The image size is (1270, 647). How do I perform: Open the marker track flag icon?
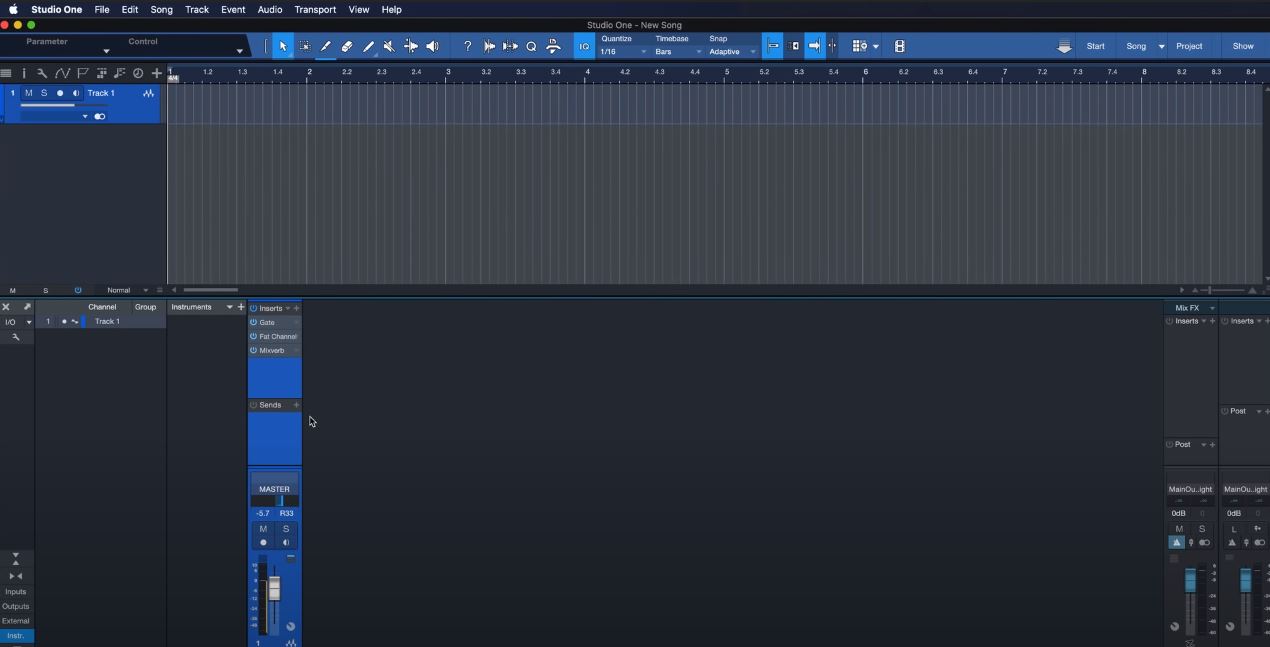tap(83, 73)
